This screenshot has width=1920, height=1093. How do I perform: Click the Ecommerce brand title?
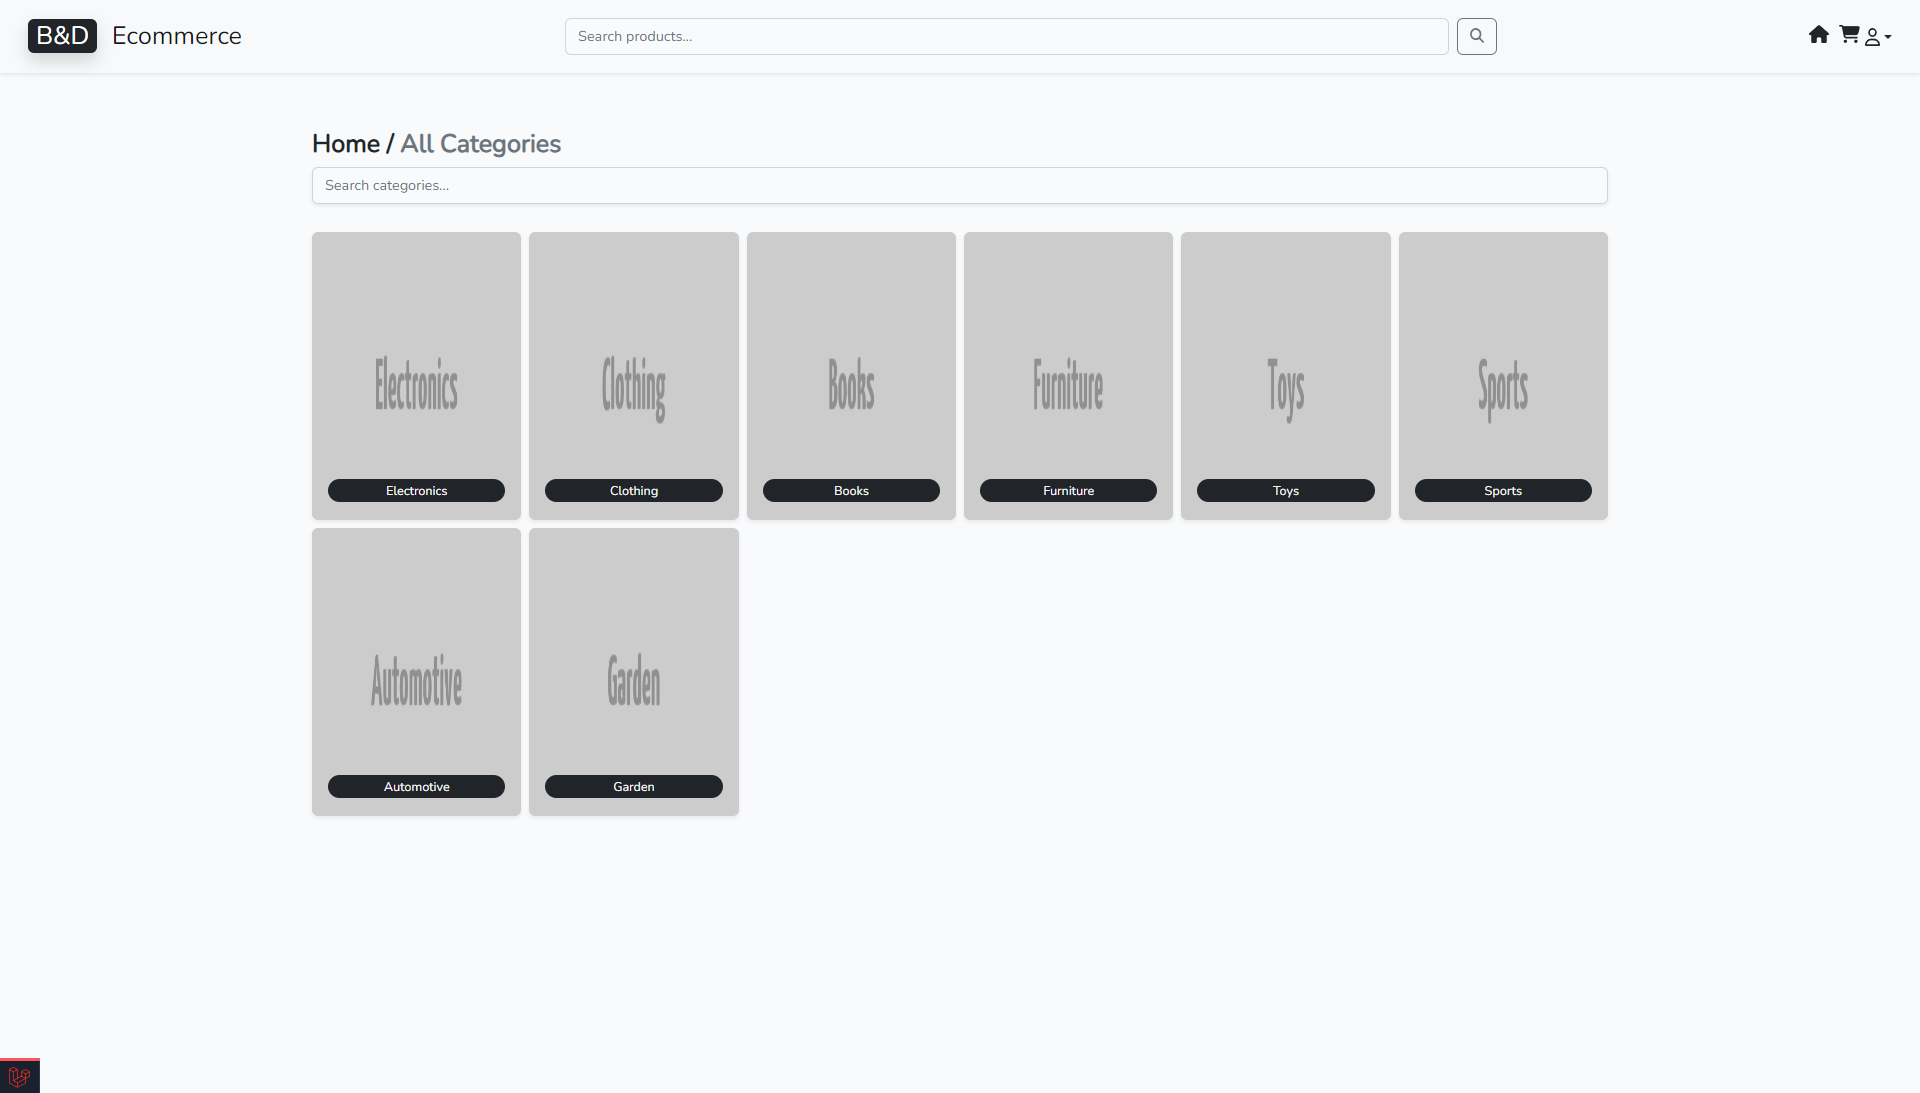pos(177,36)
